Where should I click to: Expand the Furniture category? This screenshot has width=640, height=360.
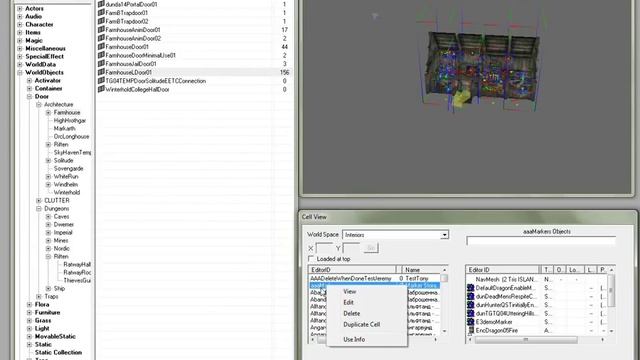(29, 313)
